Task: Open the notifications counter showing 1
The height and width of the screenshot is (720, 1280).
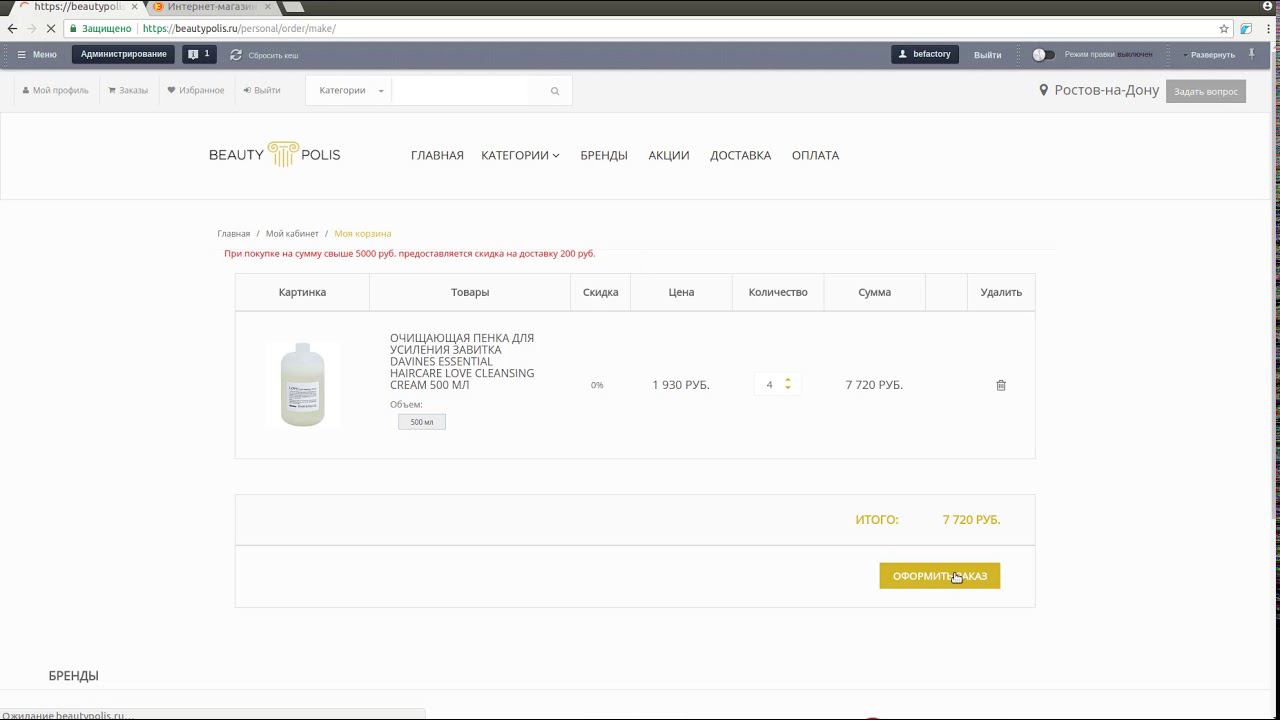Action: click(199, 54)
